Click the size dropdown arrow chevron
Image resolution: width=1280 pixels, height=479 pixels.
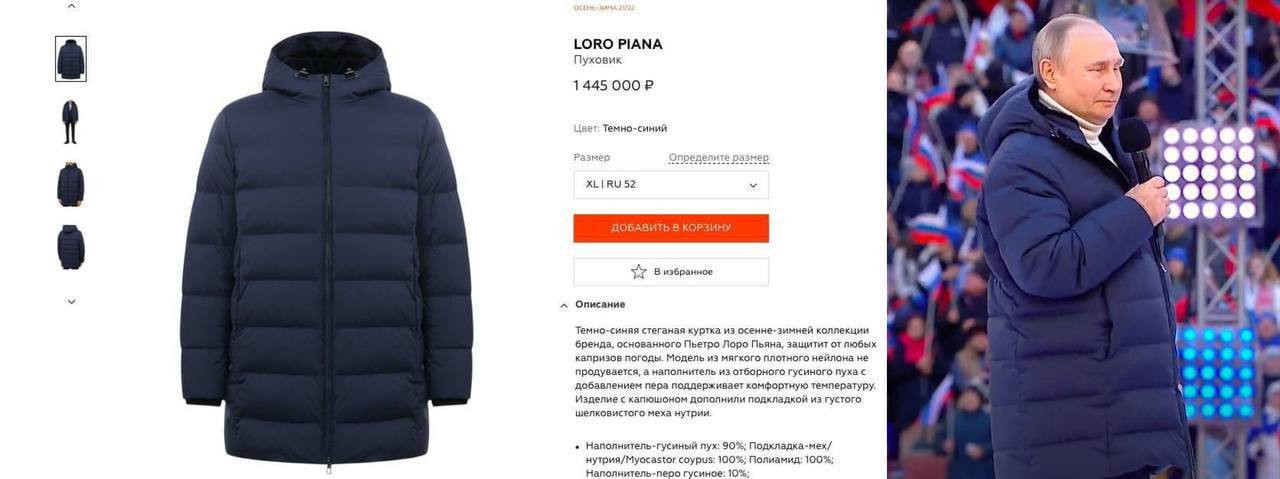tap(753, 185)
